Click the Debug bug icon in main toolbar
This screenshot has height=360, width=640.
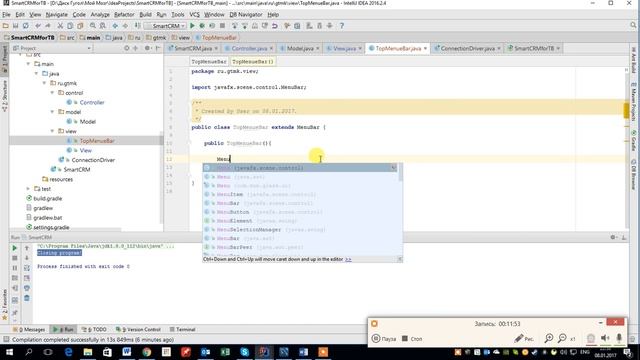202,26
